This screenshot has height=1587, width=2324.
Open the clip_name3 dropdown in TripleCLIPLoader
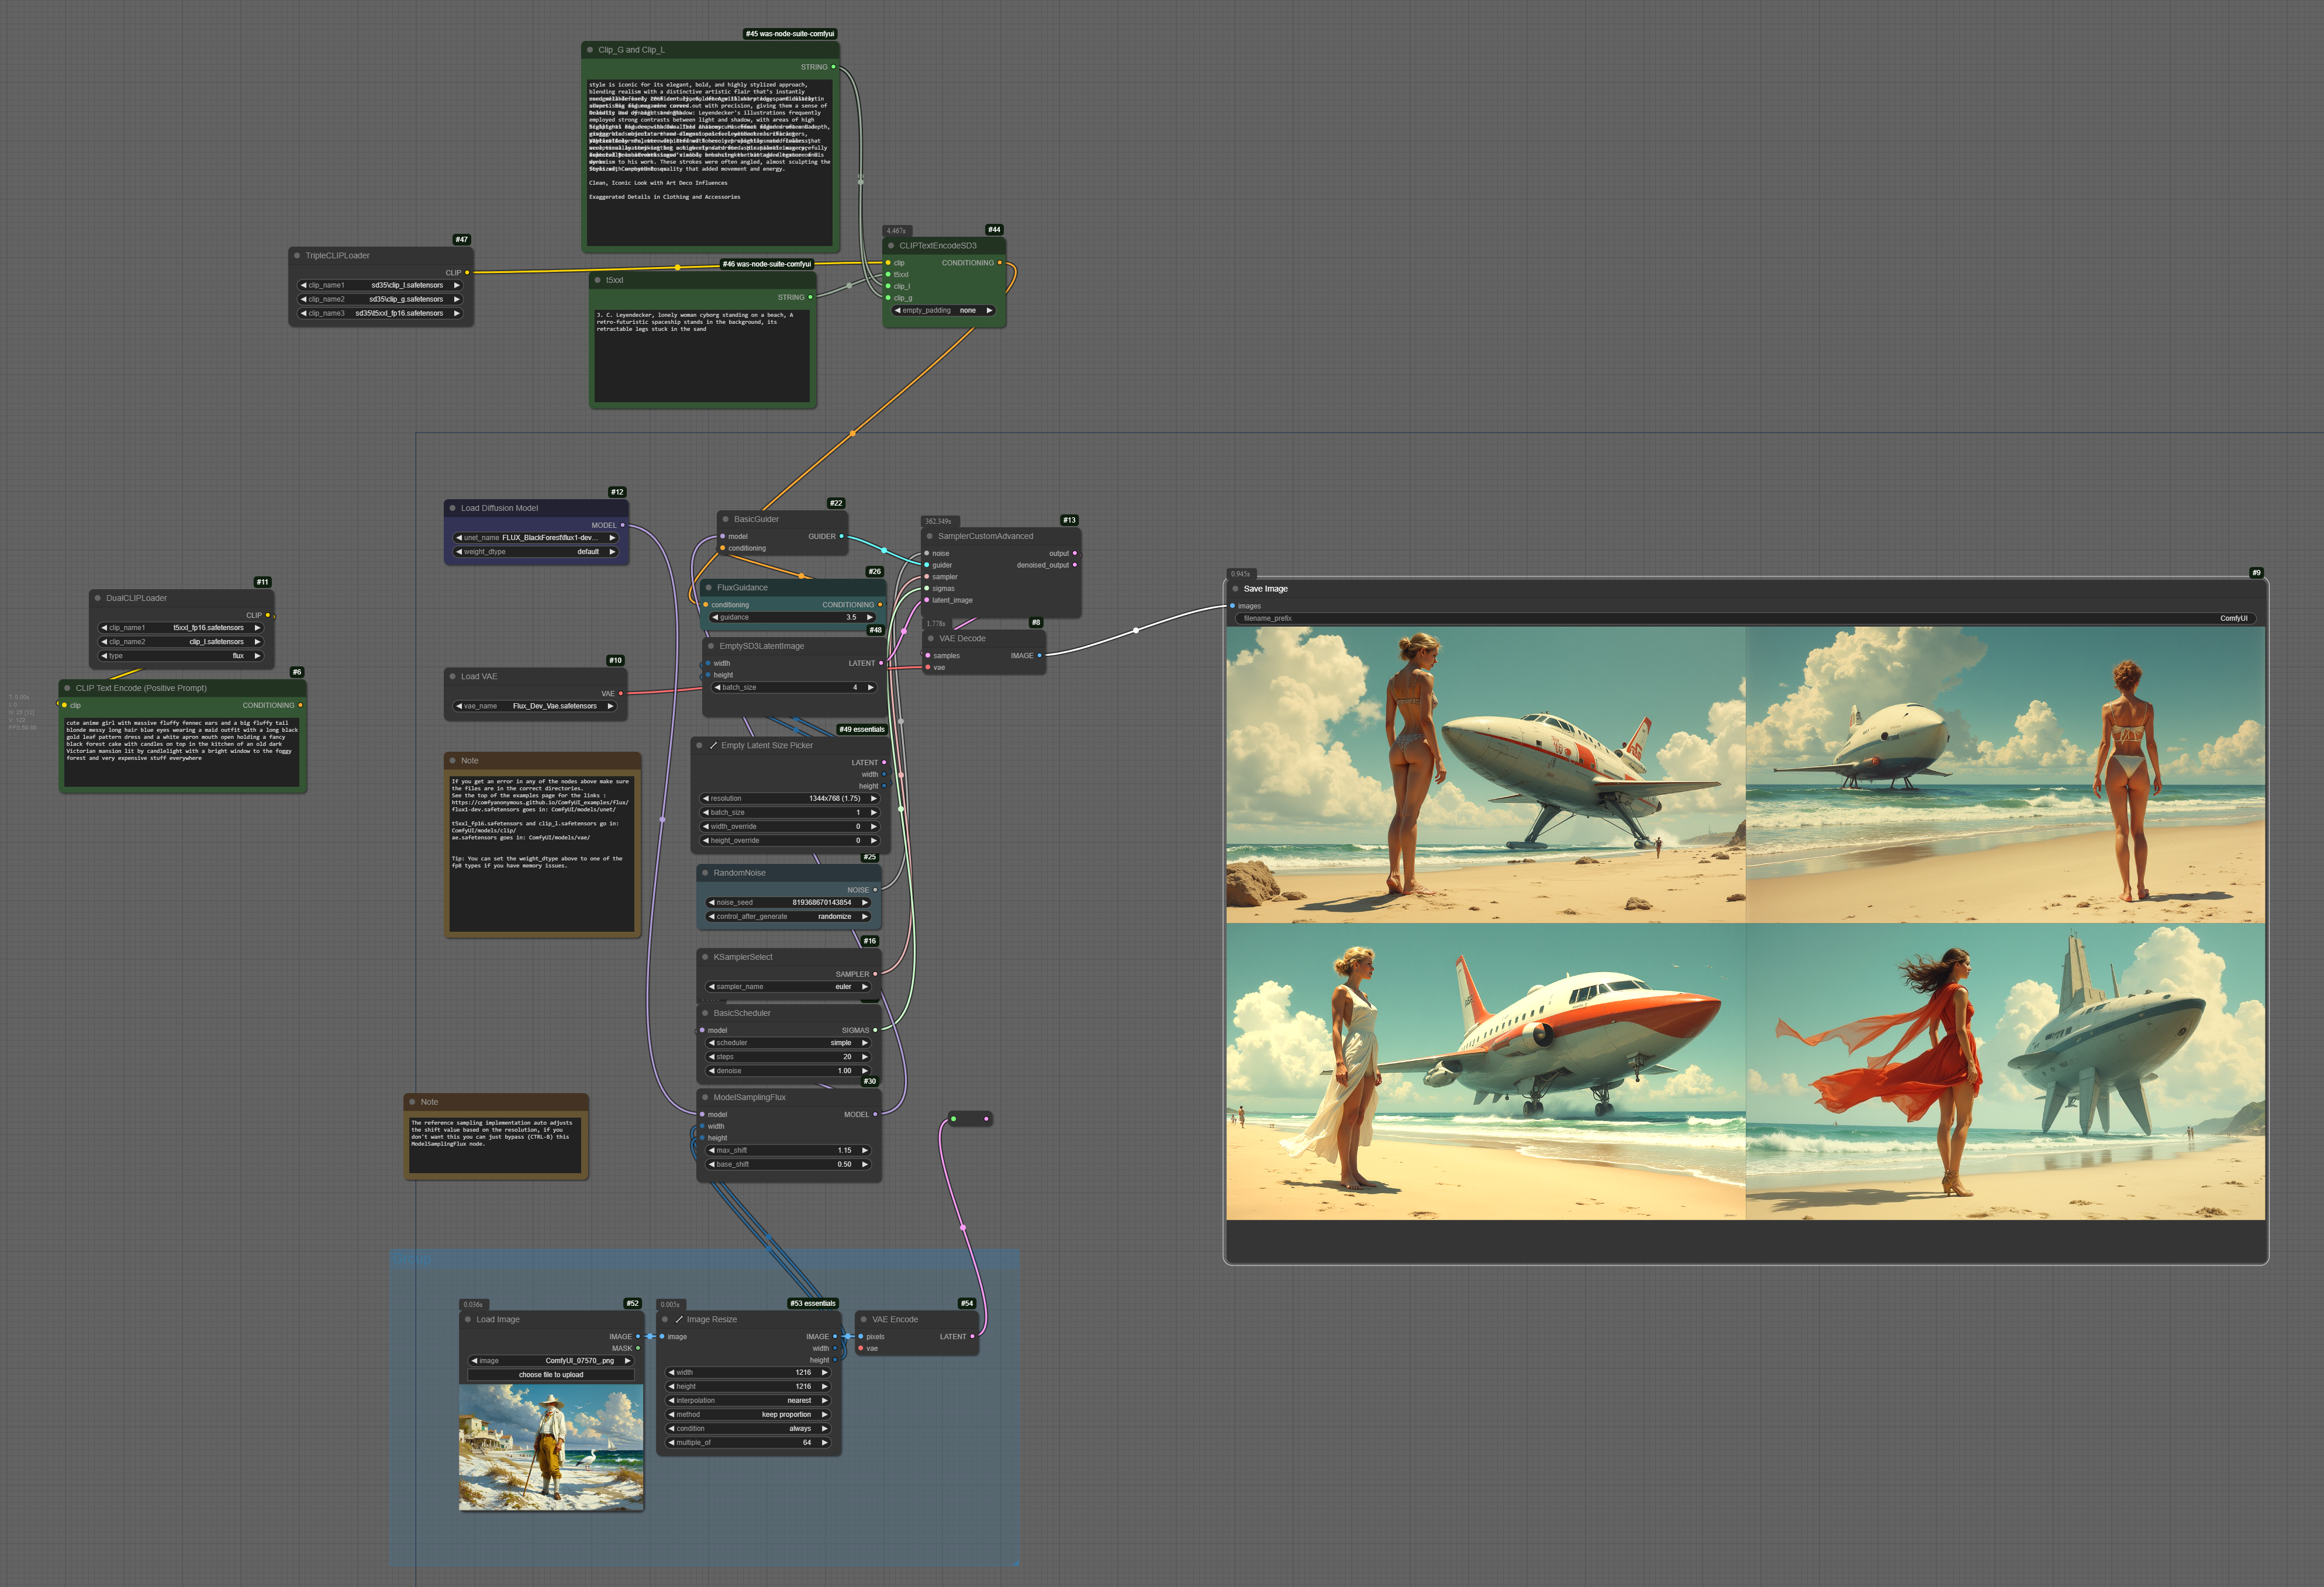point(380,314)
